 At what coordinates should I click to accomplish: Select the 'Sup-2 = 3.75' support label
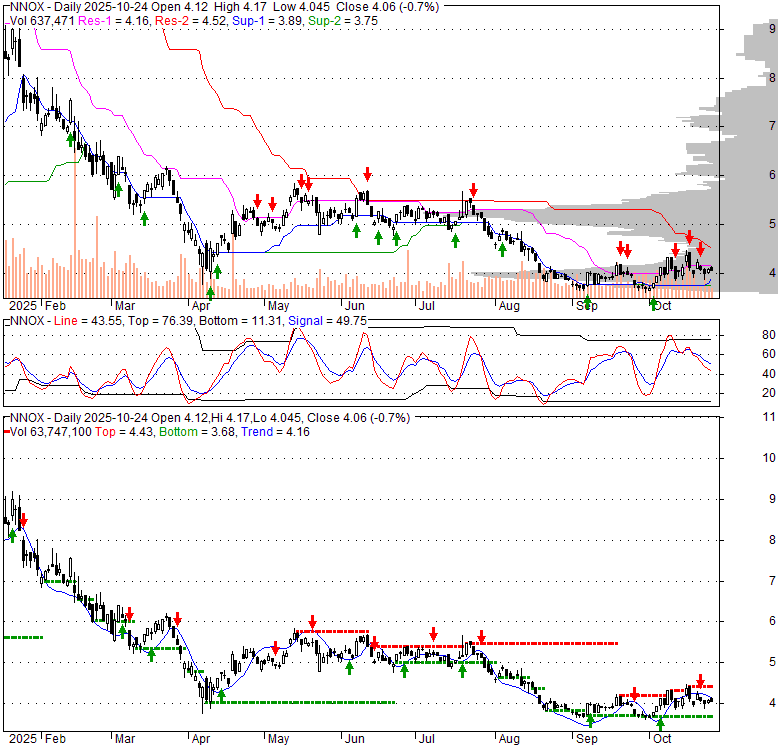pyautogui.click(x=343, y=21)
